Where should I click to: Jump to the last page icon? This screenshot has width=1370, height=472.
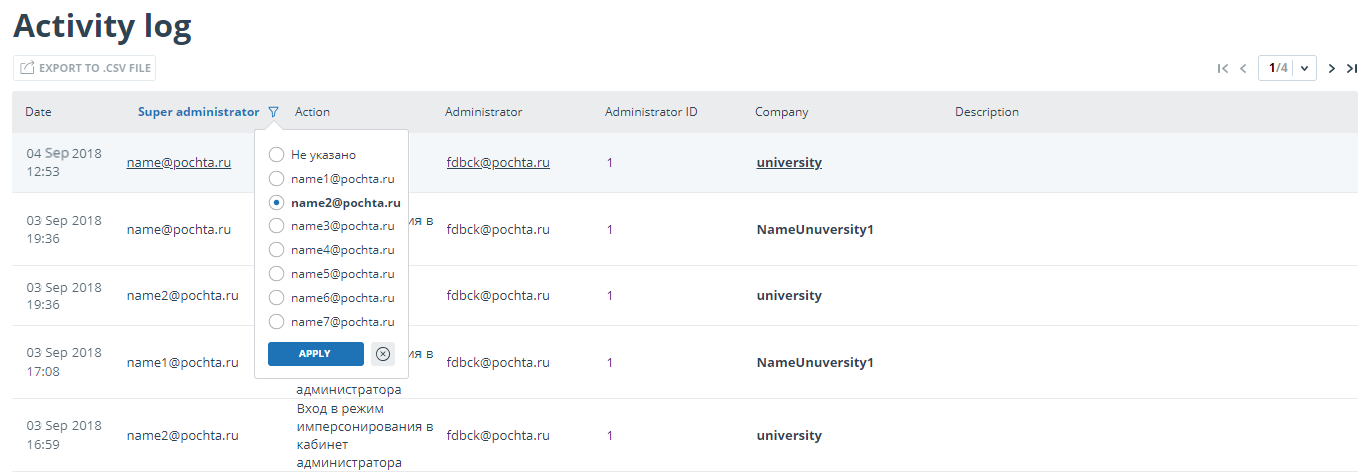point(1352,68)
